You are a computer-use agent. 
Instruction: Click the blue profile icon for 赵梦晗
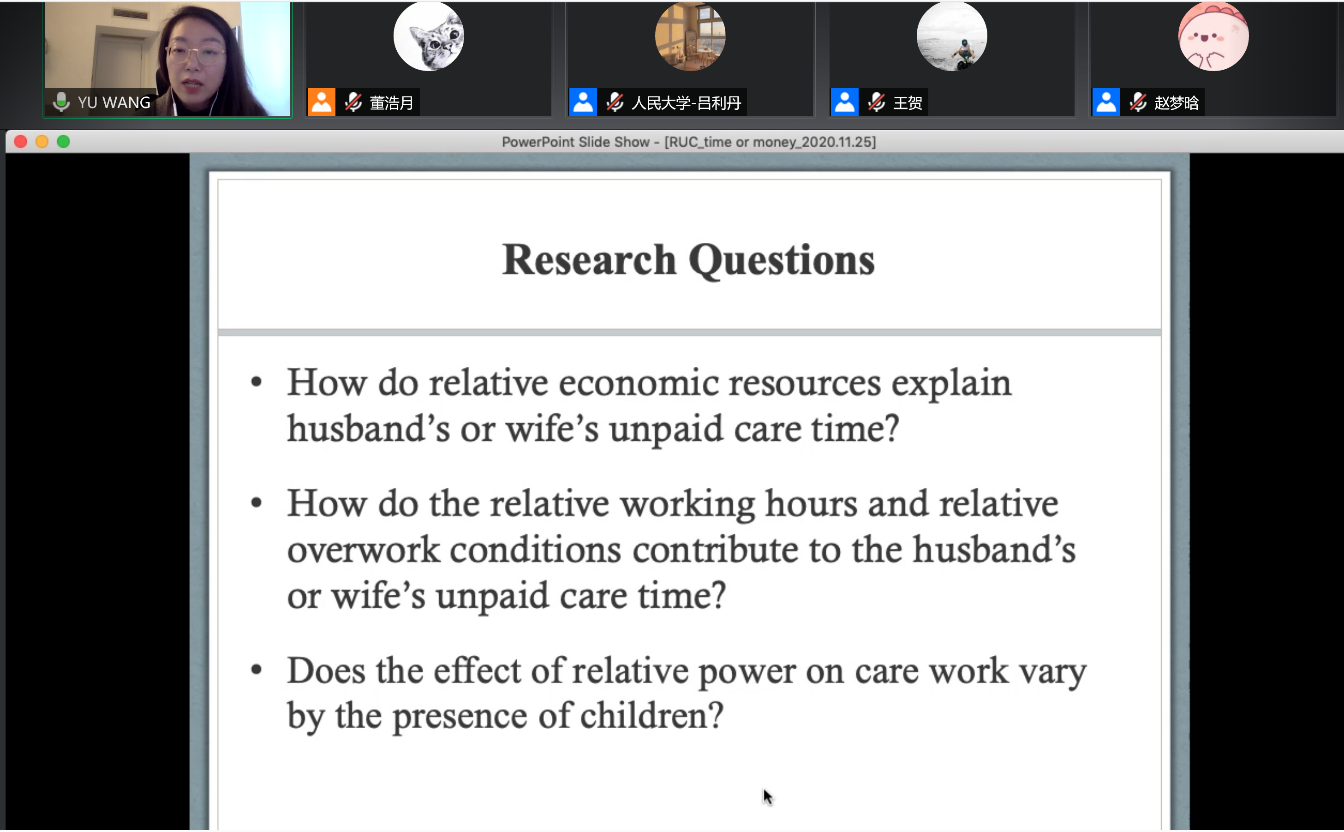point(1106,102)
